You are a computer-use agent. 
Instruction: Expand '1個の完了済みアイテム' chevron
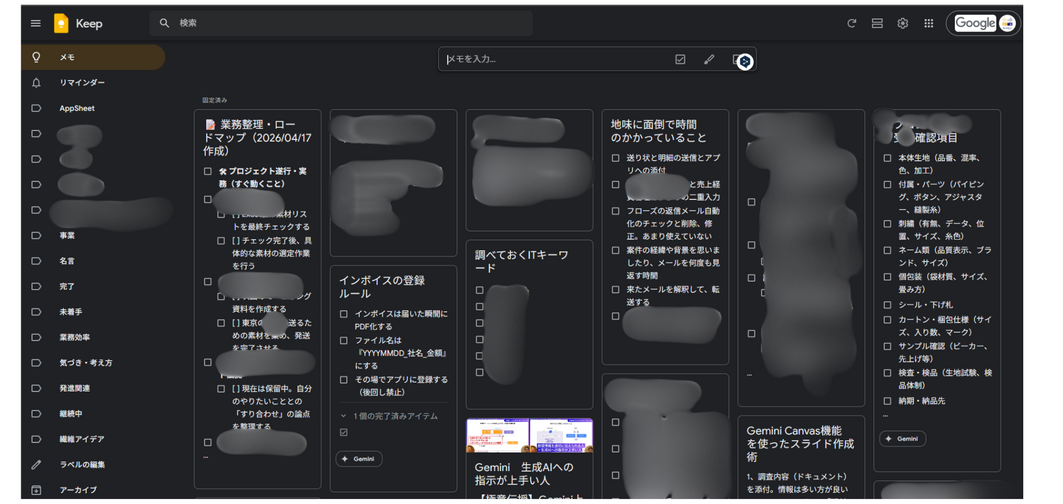coord(343,416)
